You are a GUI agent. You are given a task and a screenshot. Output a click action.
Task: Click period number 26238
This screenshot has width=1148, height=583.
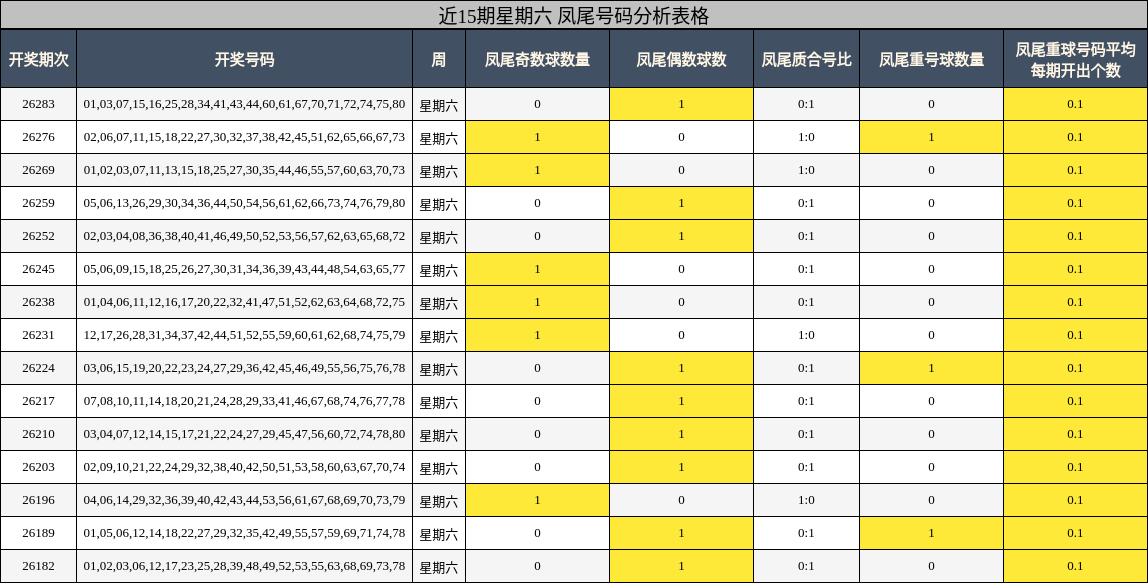click(x=38, y=302)
